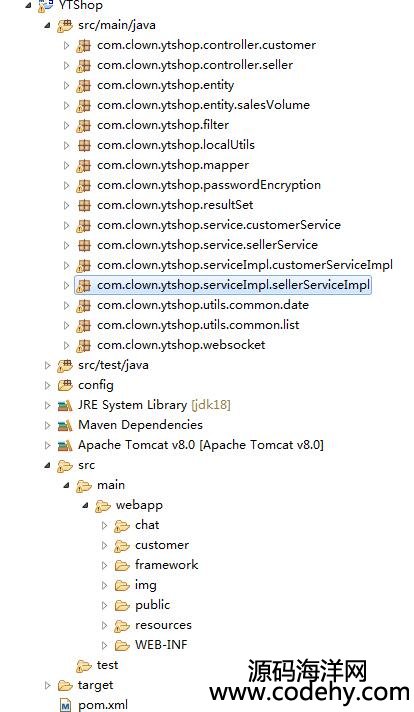This screenshot has width=414, height=712.
Task: Collapse the webapp folder tree node
Action: click(85, 505)
